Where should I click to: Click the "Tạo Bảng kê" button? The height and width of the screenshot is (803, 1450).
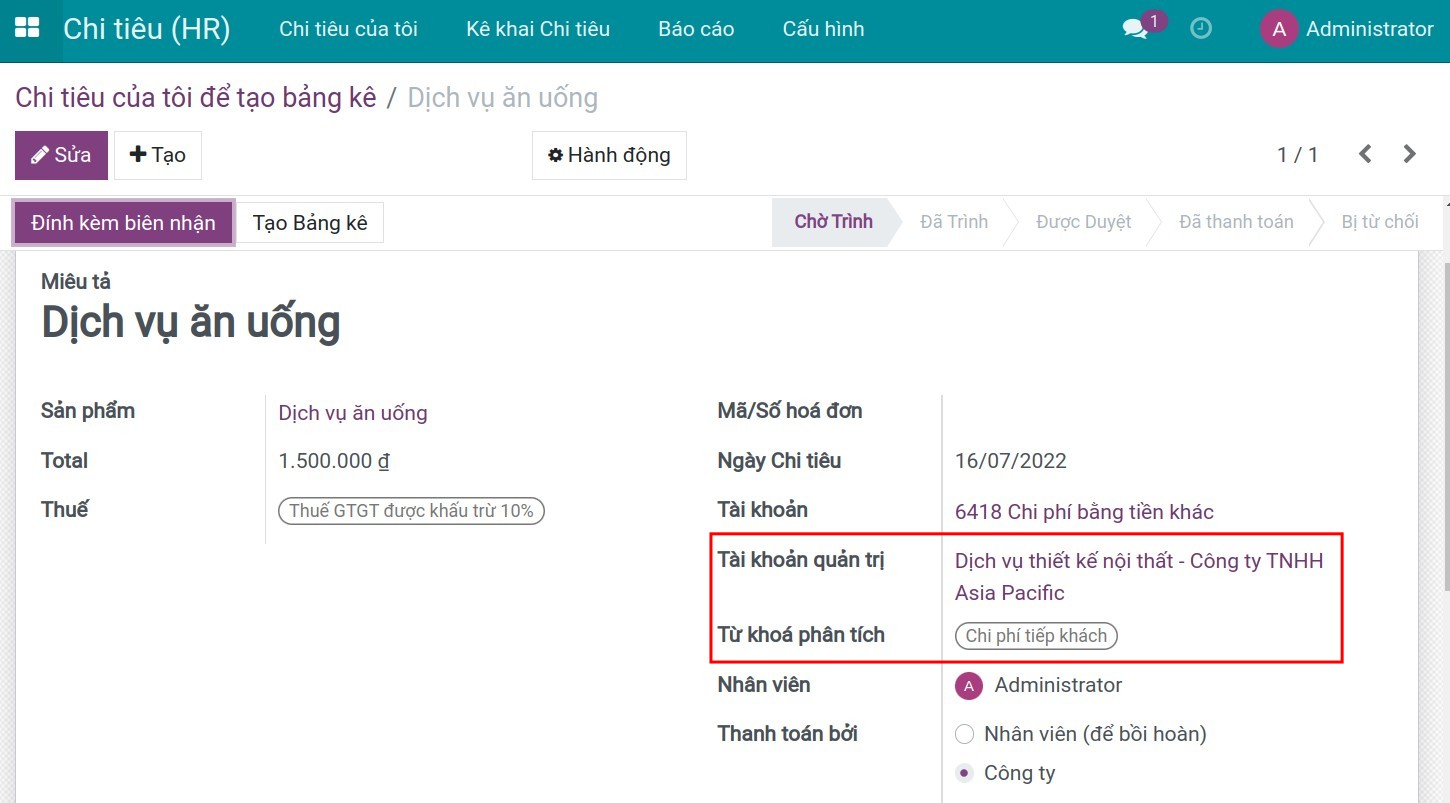[x=310, y=221]
